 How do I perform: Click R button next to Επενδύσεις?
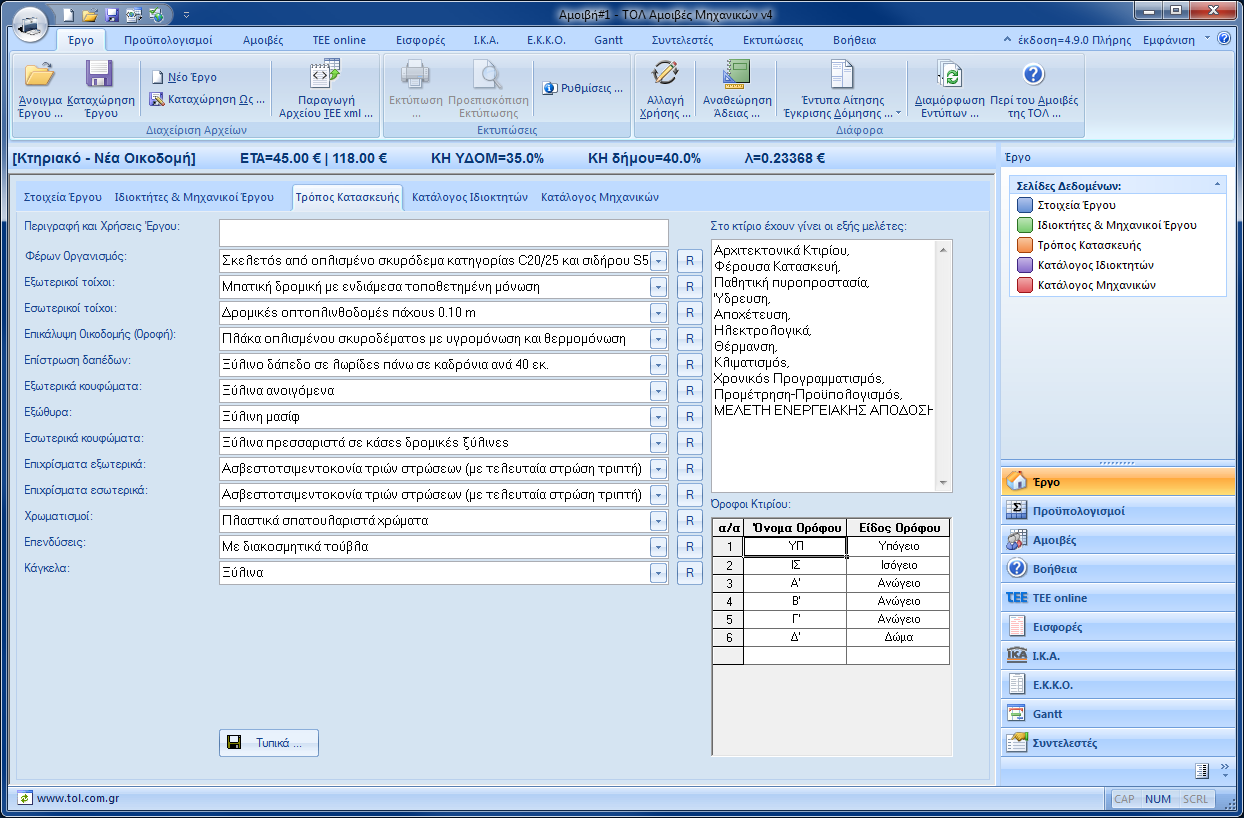[689, 547]
